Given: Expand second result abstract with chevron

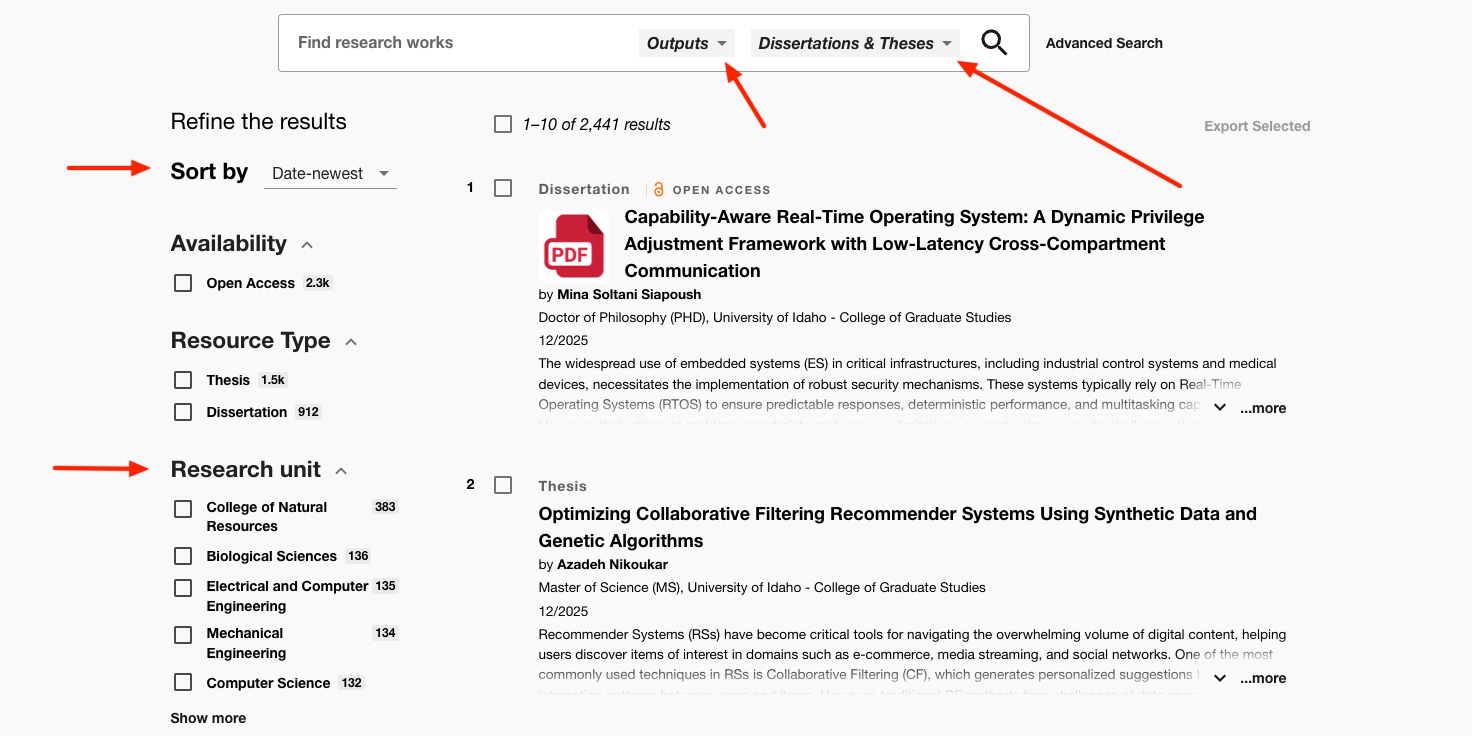Looking at the screenshot, I should click(x=1220, y=678).
